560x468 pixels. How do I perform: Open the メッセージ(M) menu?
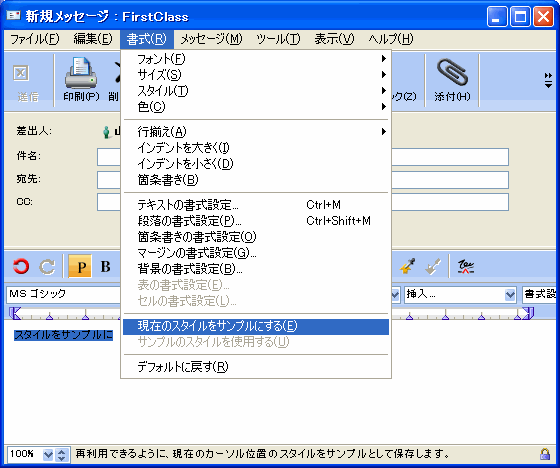tap(211, 39)
